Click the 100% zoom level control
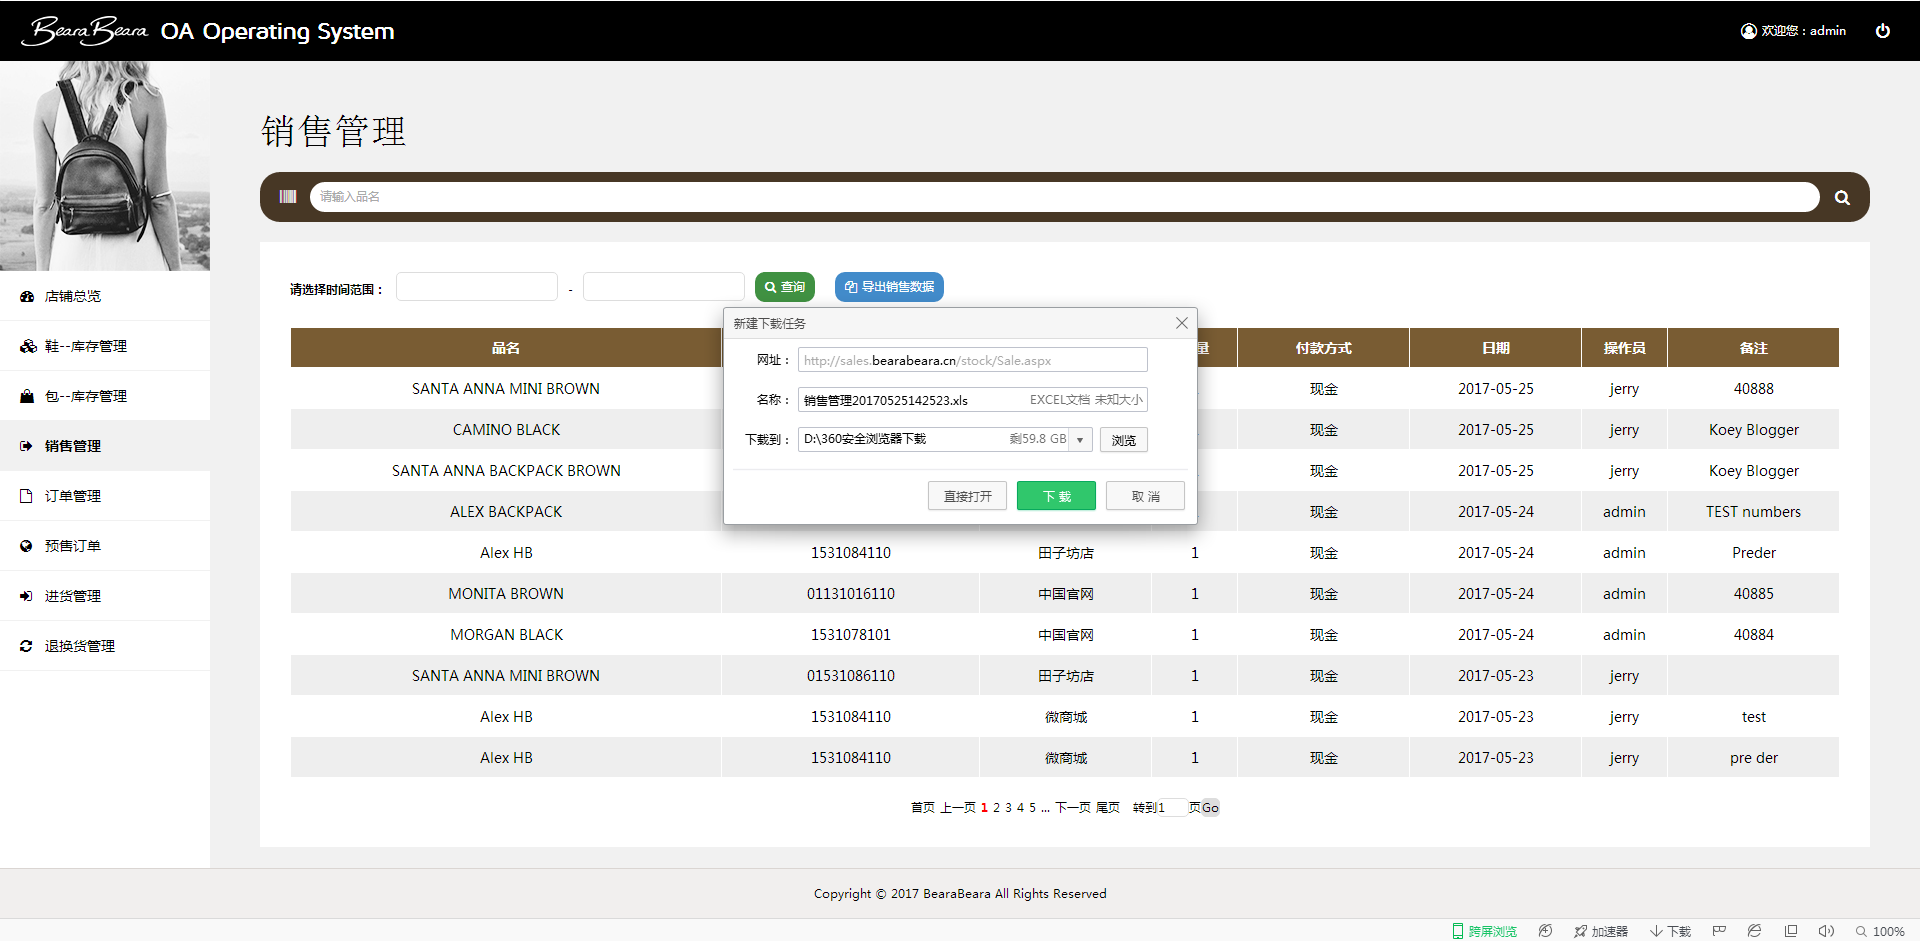This screenshot has width=1920, height=941. tap(1880, 931)
